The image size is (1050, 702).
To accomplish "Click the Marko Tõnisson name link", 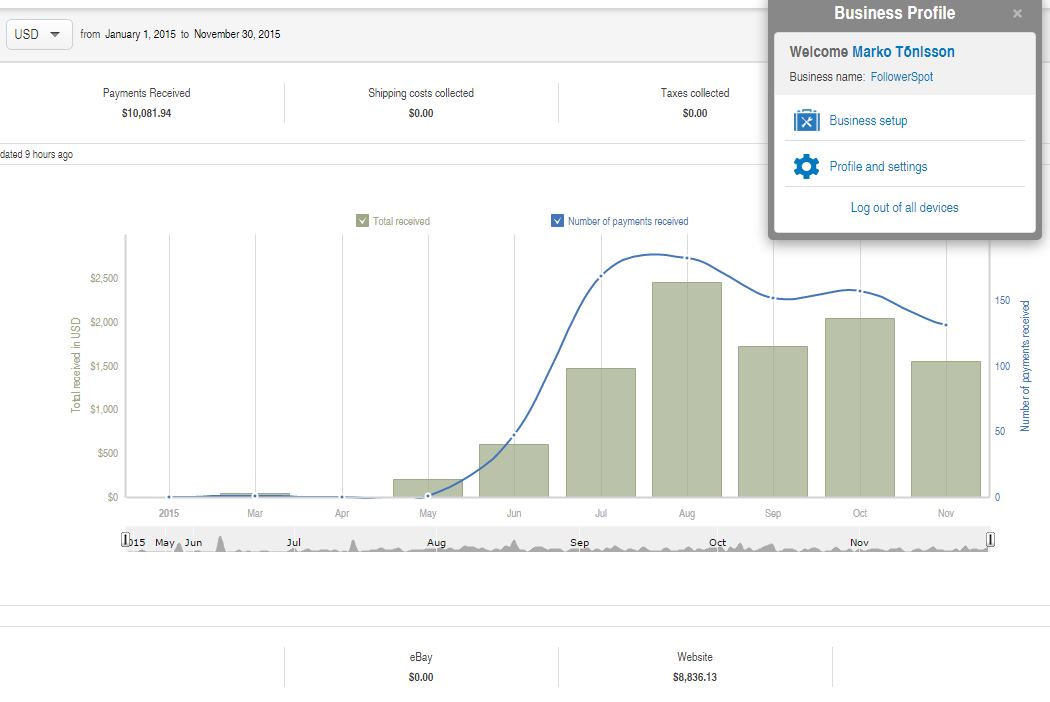I will (x=903, y=52).
